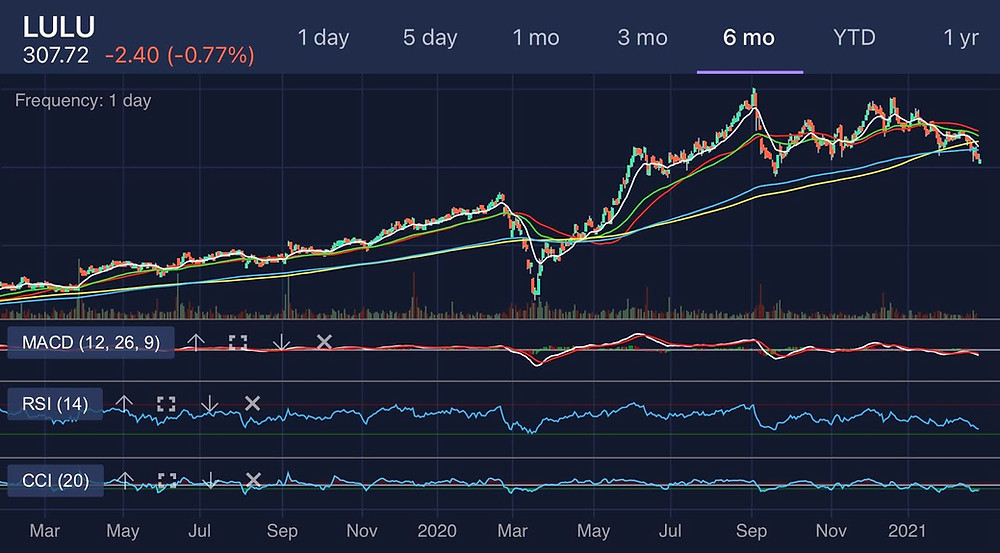Screen dimensions: 1000x553
Task: Move MACD indicator down with arrow icon
Action: pyautogui.click(x=281, y=343)
